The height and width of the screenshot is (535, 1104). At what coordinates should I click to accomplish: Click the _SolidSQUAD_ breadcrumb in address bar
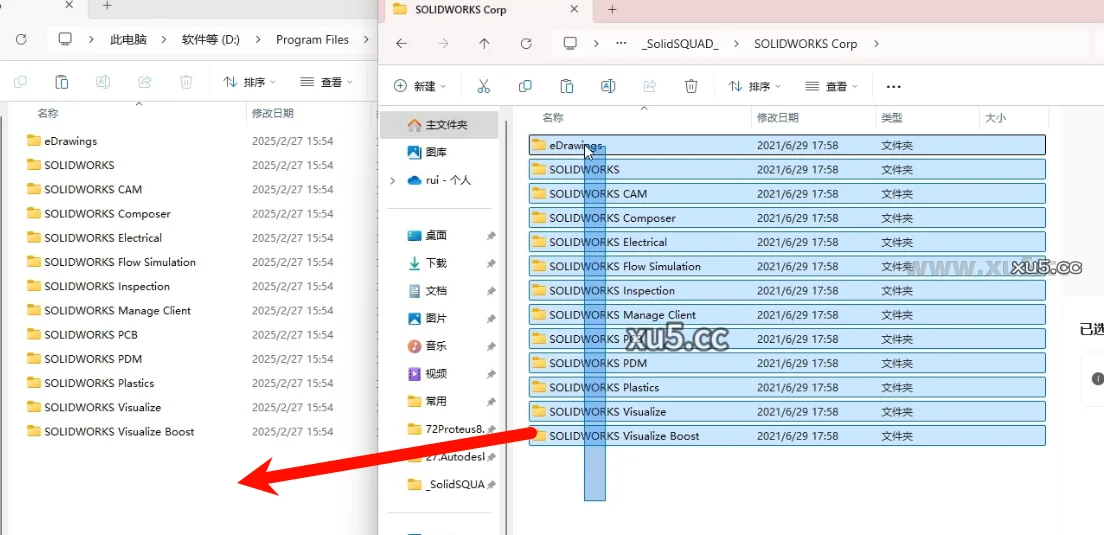(x=680, y=44)
